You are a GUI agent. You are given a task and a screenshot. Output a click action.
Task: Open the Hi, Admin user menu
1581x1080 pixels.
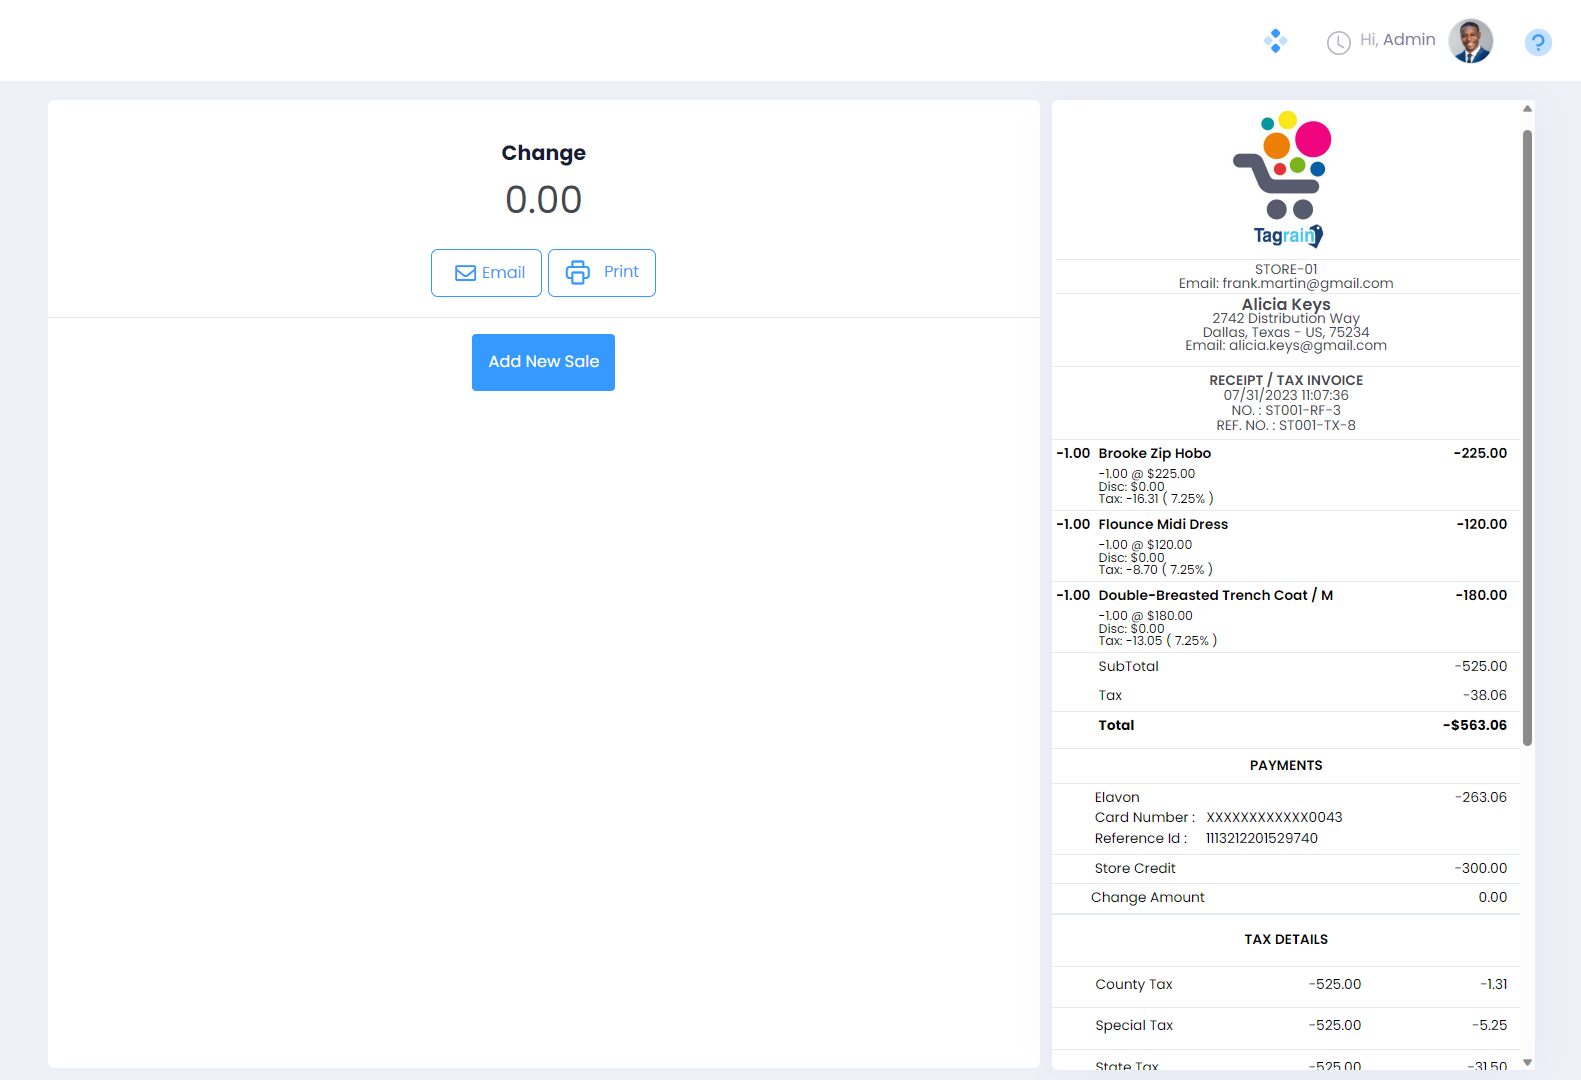1397,40
